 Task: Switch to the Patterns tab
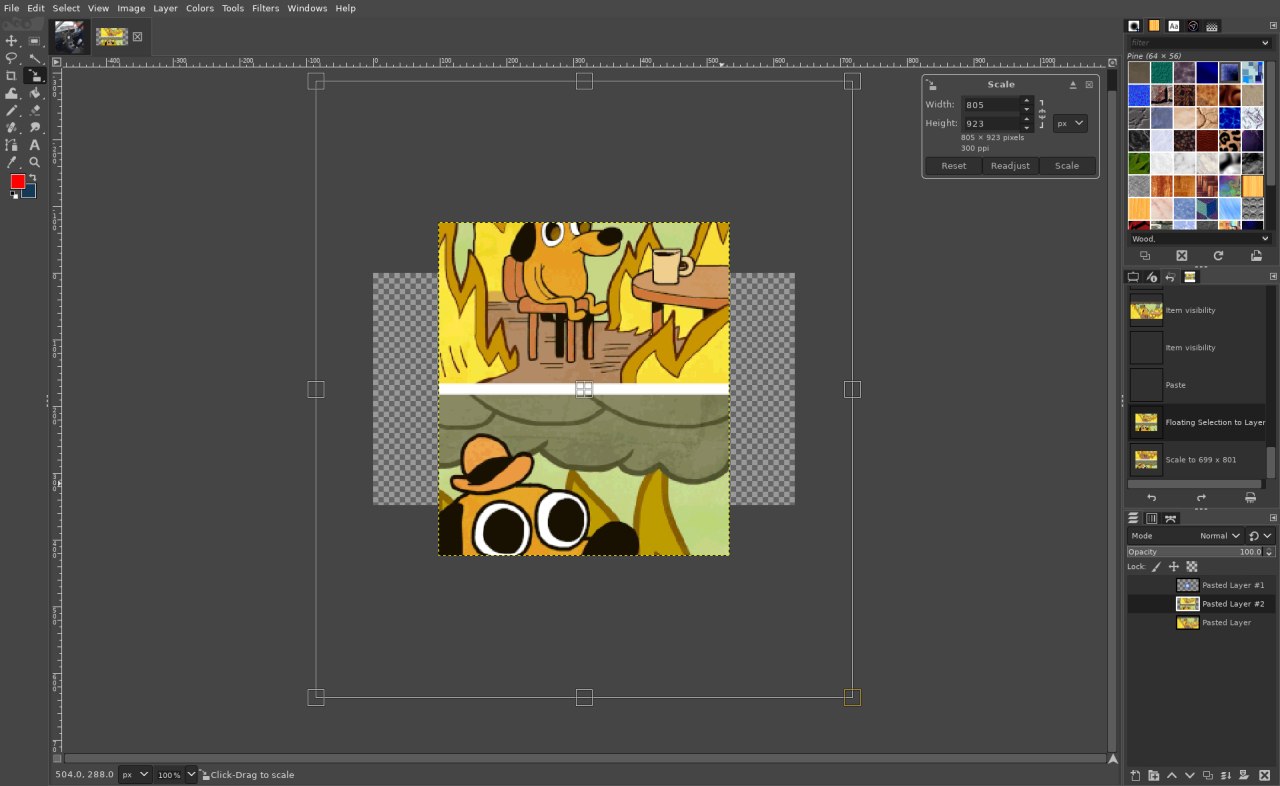click(x=1154, y=26)
